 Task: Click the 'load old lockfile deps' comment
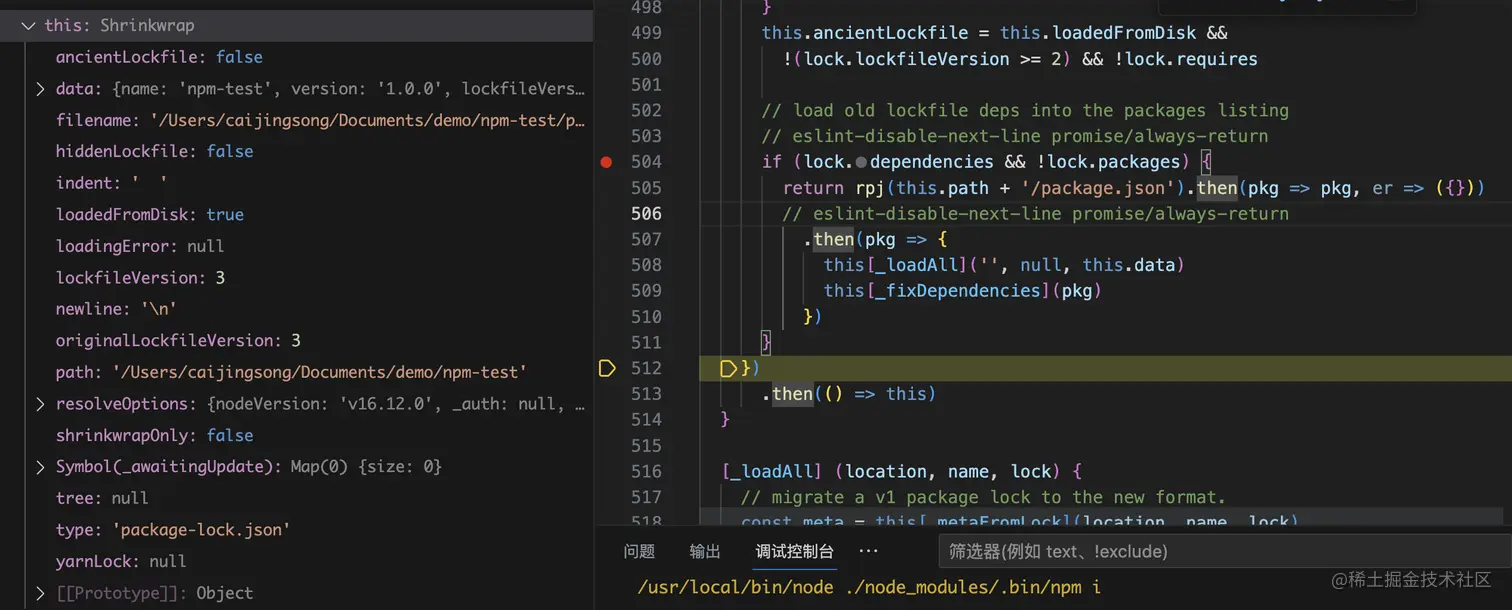point(1025,110)
